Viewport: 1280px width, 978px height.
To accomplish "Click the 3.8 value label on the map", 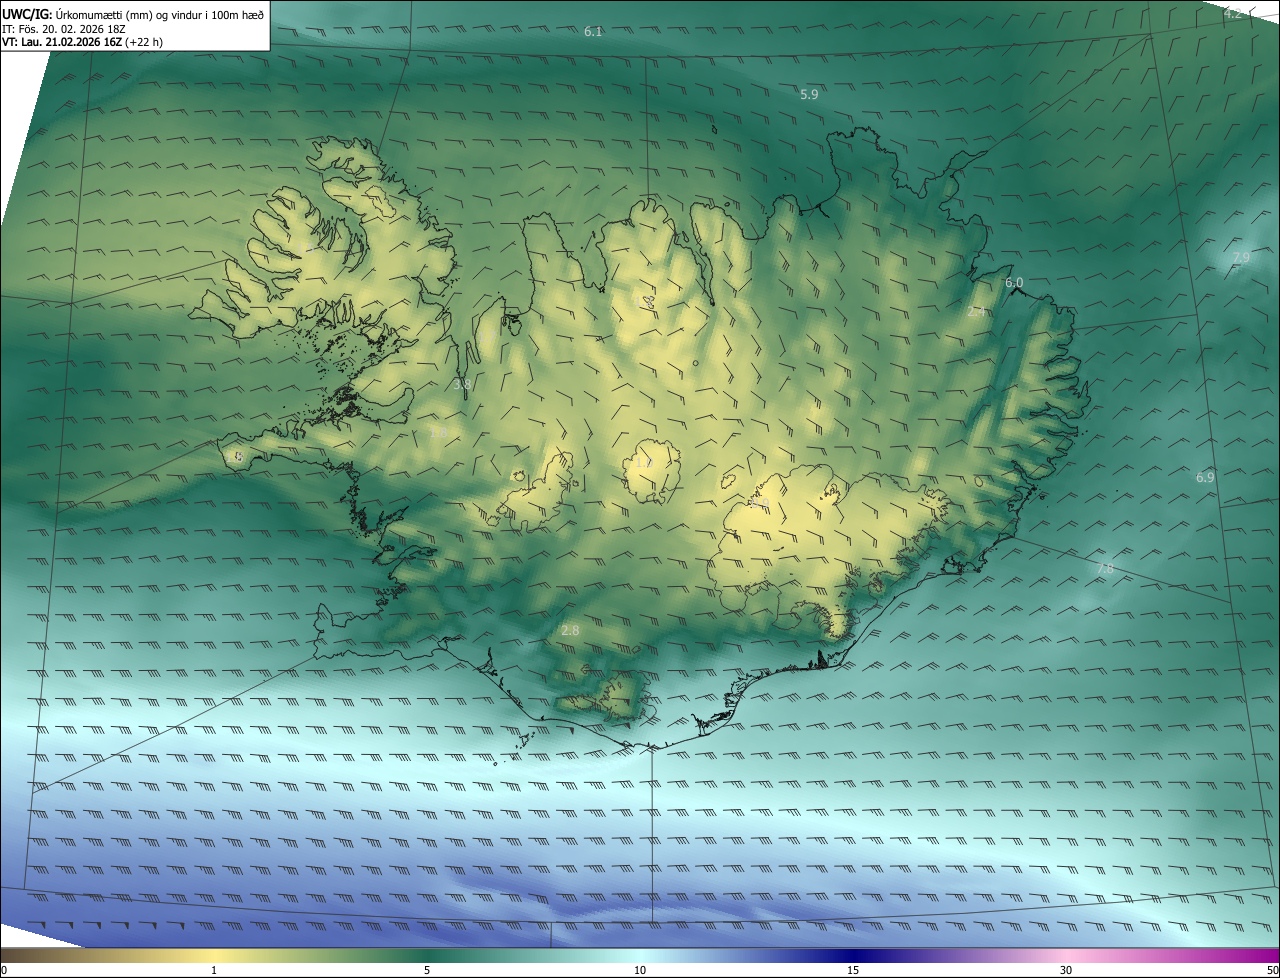I will 462,384.
